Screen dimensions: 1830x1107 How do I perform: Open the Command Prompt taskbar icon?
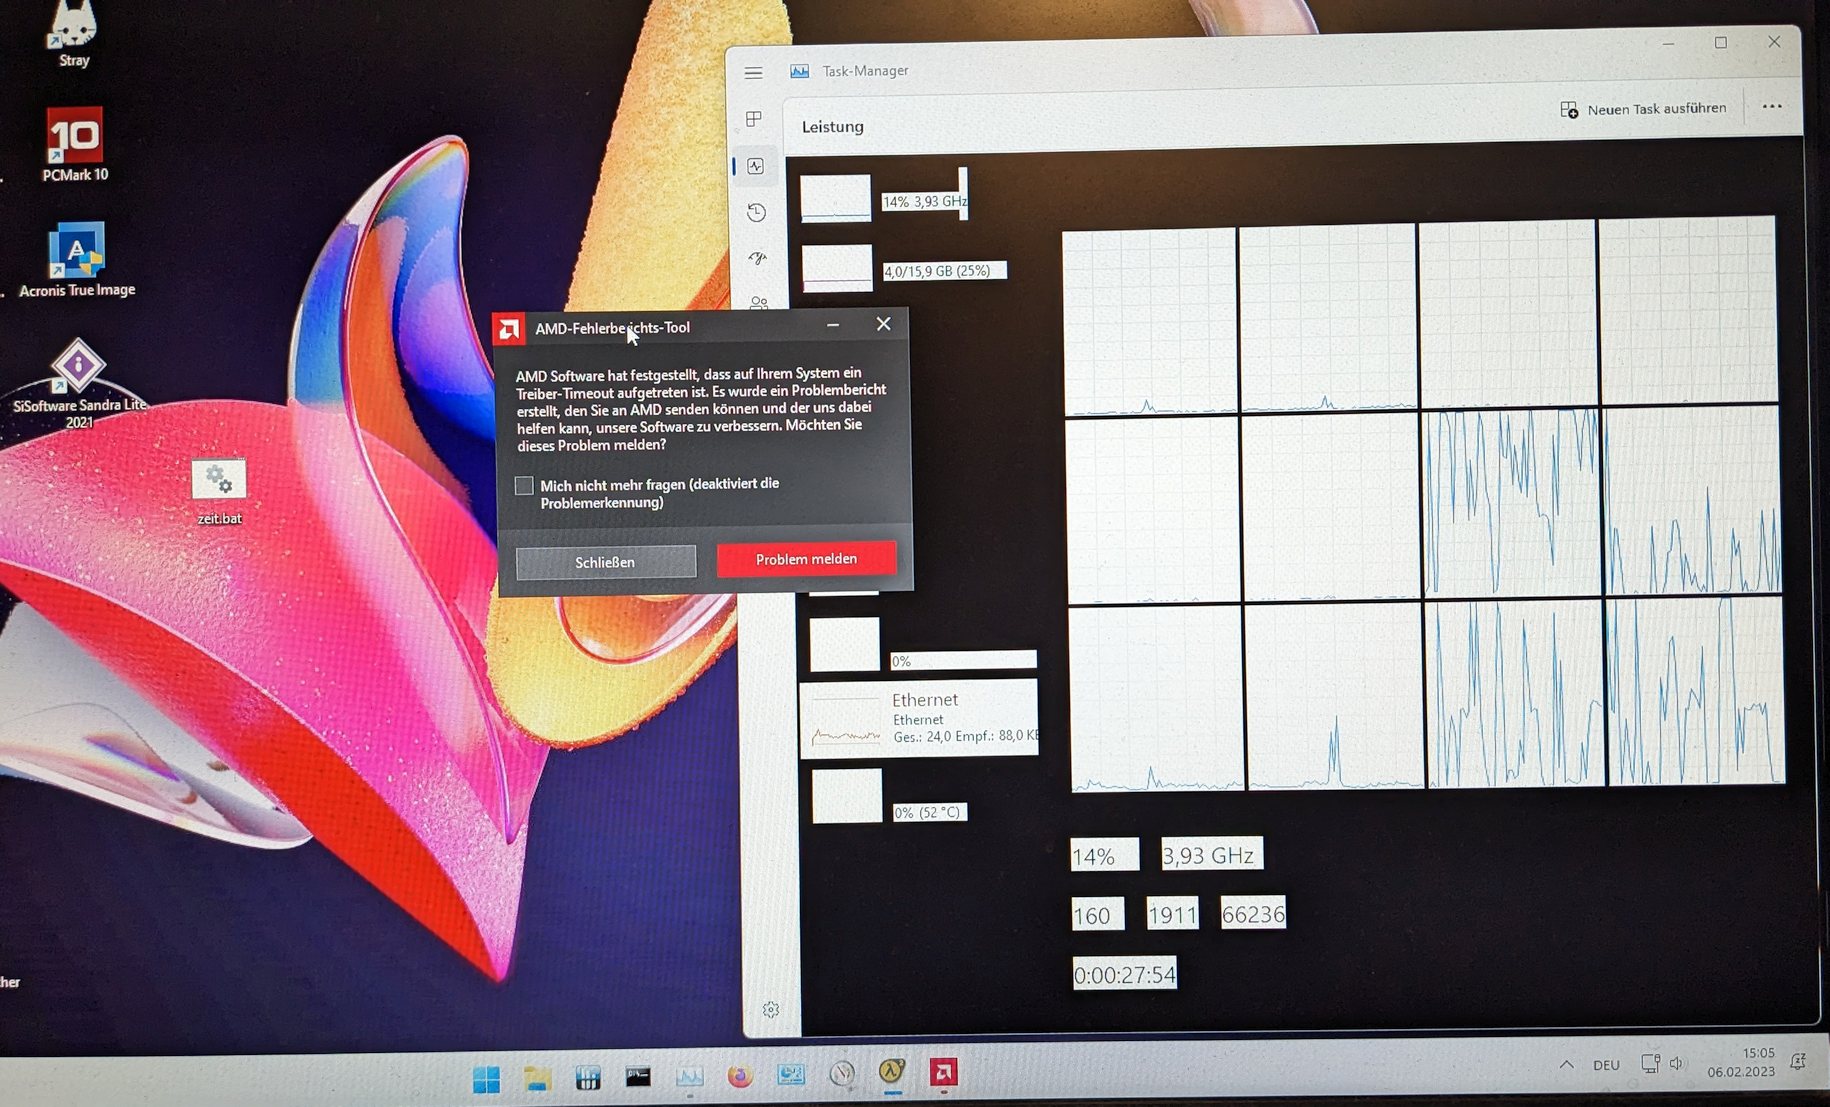coord(638,1077)
